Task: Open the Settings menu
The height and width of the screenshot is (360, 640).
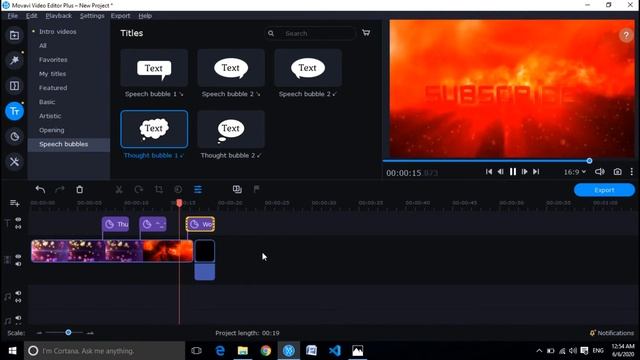Action: [x=92, y=16]
